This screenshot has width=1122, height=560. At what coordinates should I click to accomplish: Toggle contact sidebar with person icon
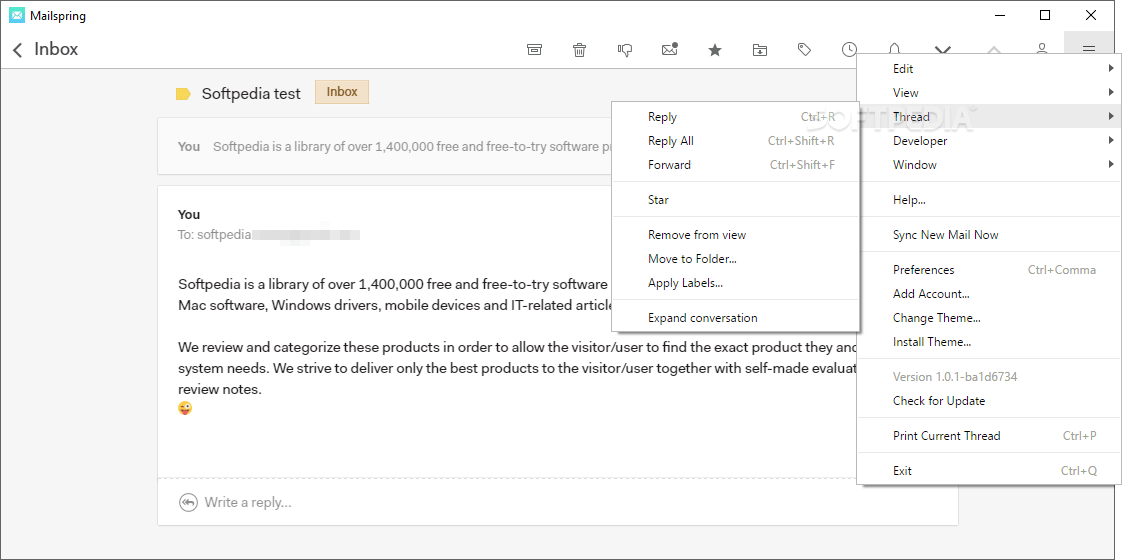coord(1042,48)
